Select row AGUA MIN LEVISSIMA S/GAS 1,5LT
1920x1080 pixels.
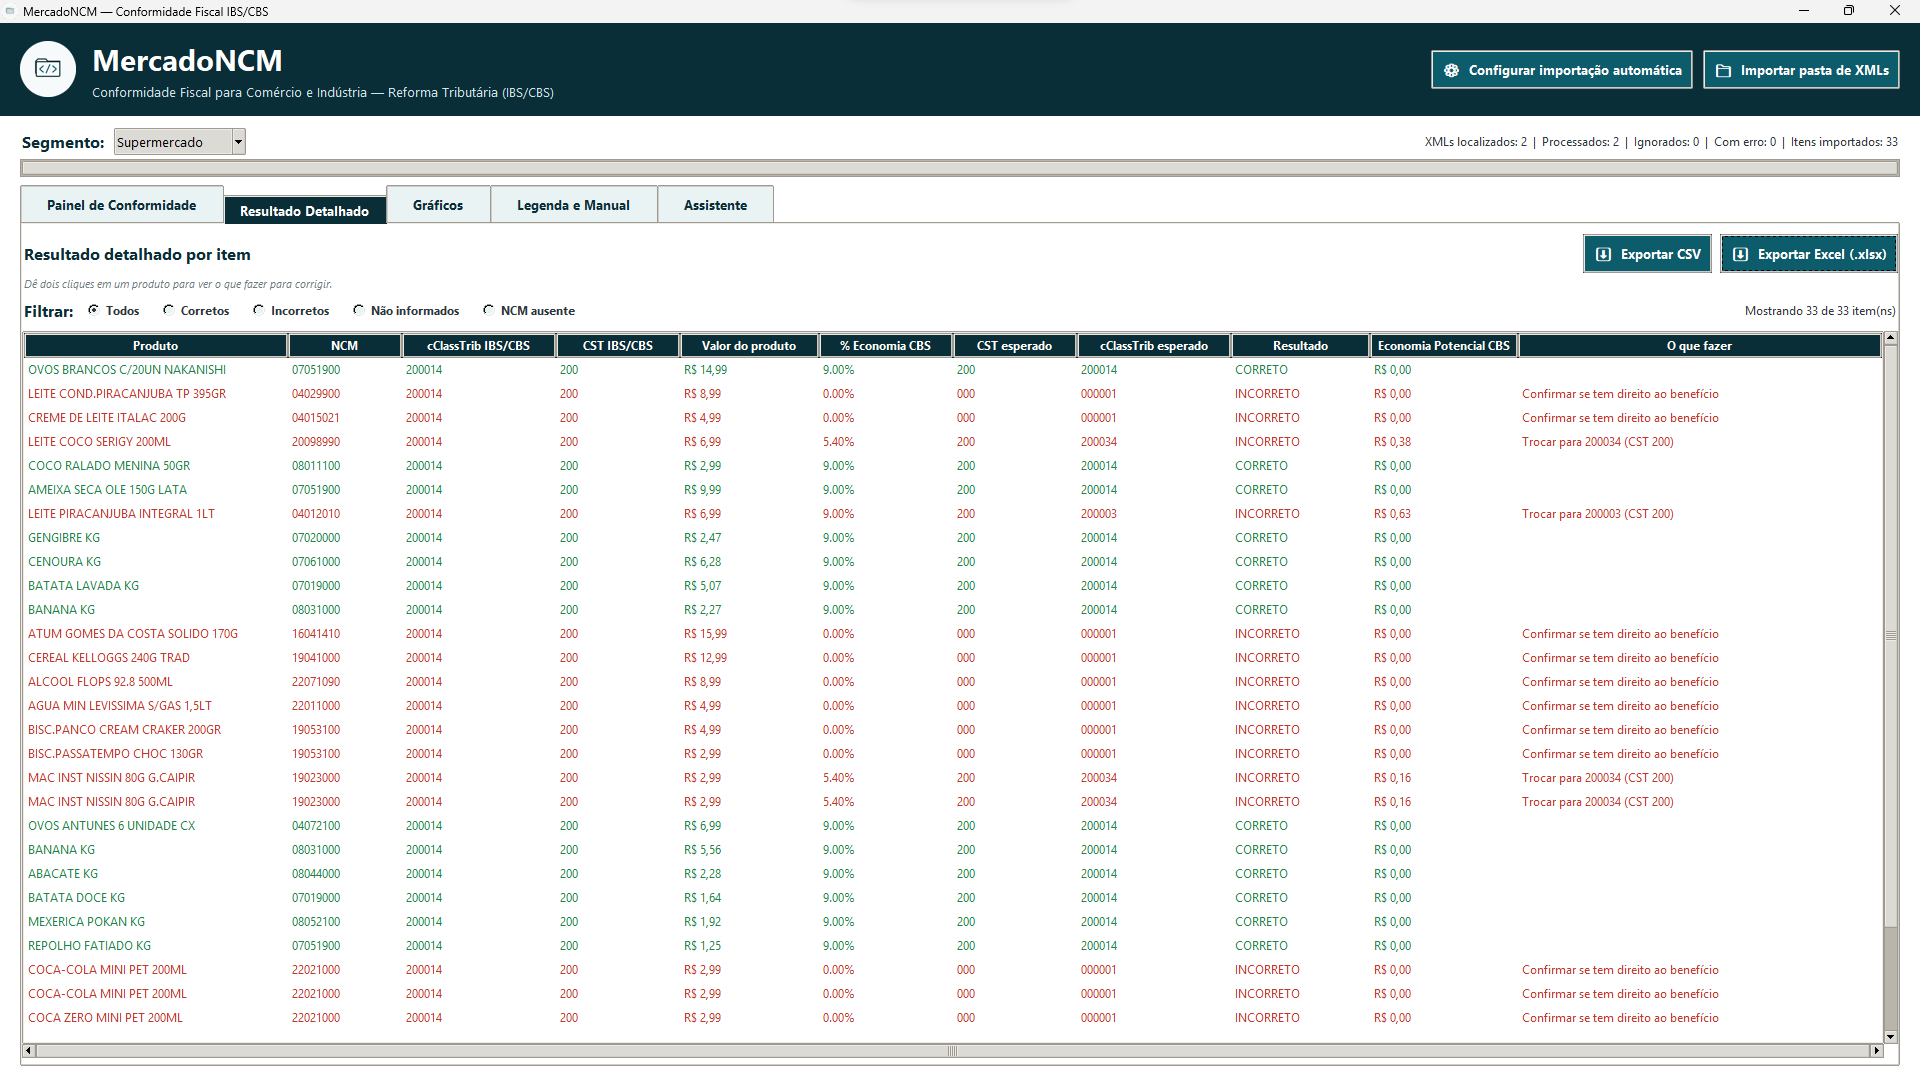point(953,706)
